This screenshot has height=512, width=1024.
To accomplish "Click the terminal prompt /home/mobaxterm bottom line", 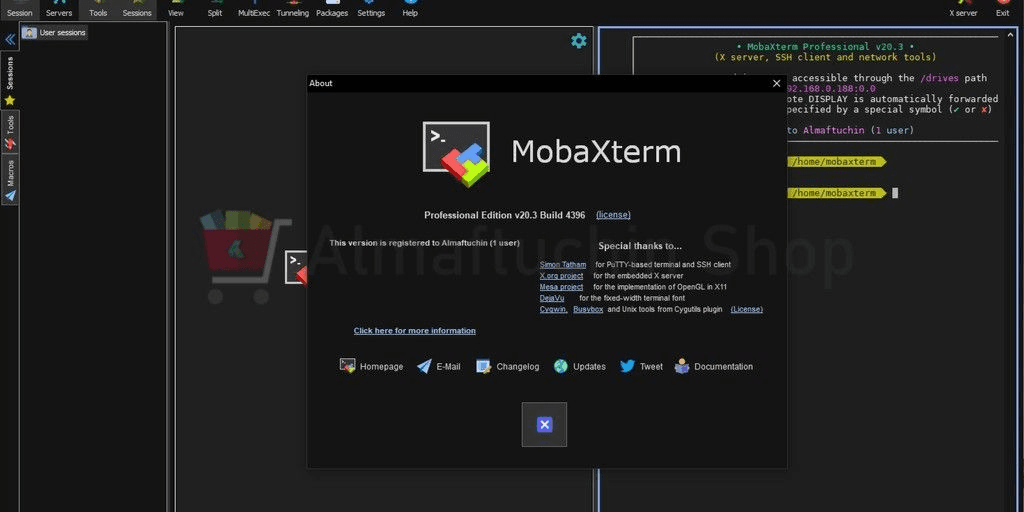I will (x=838, y=193).
